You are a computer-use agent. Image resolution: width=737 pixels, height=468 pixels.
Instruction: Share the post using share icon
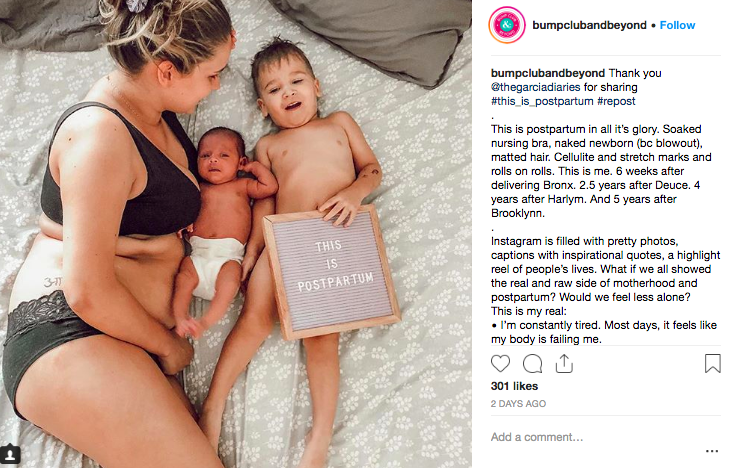pos(564,363)
